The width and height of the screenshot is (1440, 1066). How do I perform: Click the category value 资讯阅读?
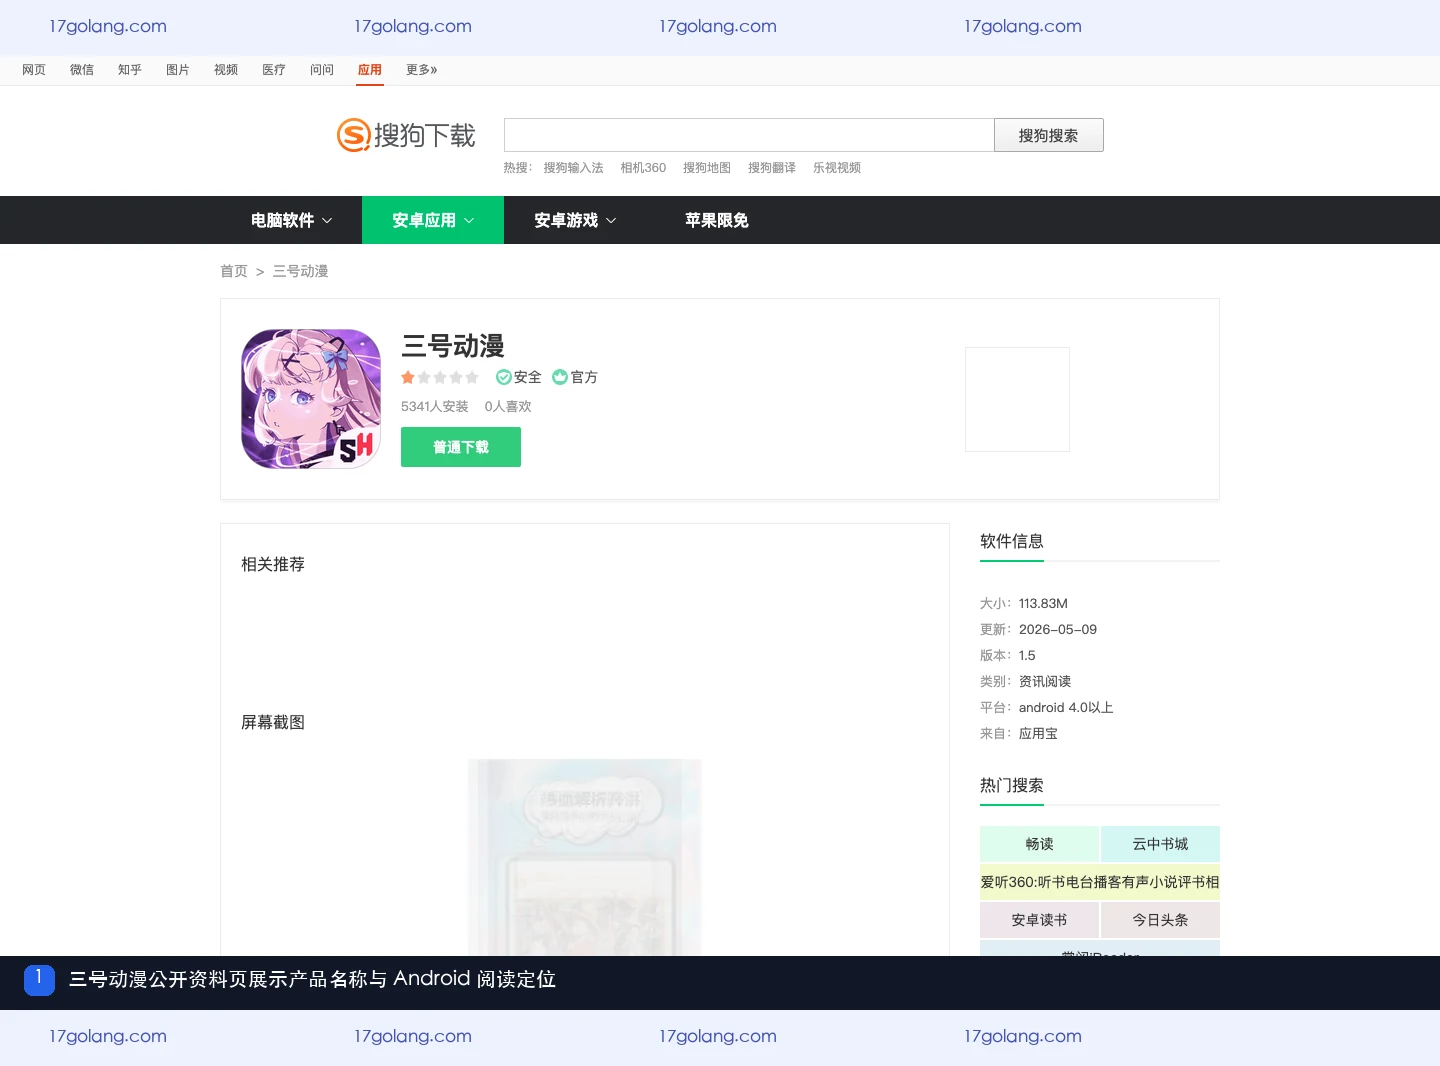1045,681
